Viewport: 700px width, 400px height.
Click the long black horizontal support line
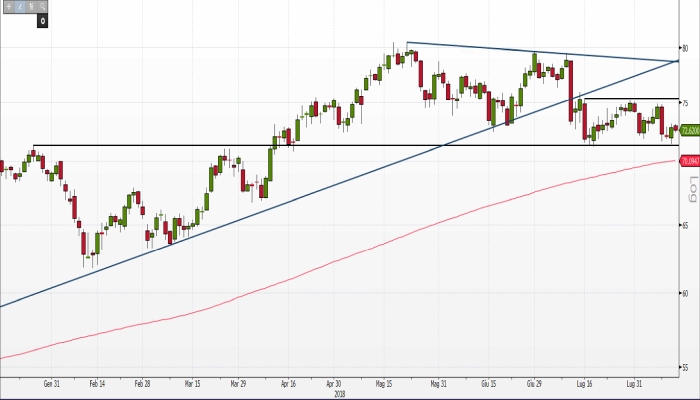click(x=150, y=146)
